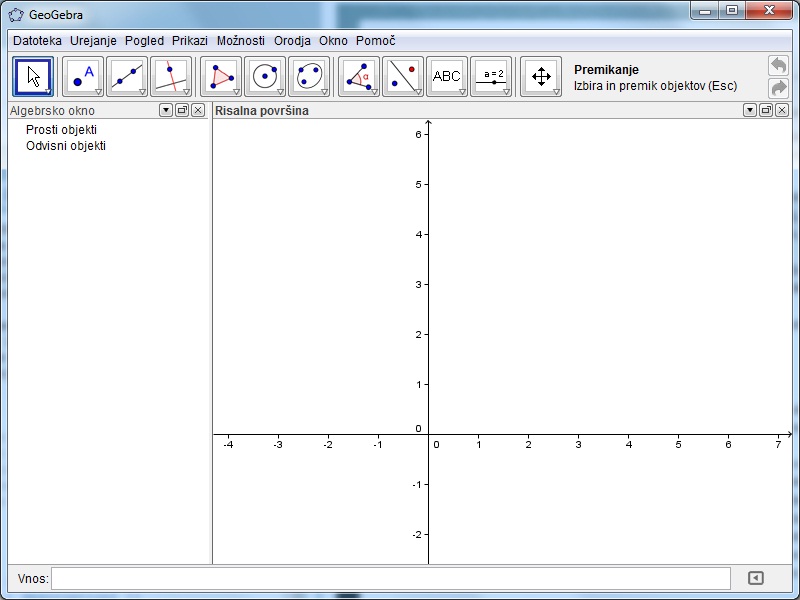The height and width of the screenshot is (600, 800).
Task: Open the Možnosti menu
Action: (241, 41)
